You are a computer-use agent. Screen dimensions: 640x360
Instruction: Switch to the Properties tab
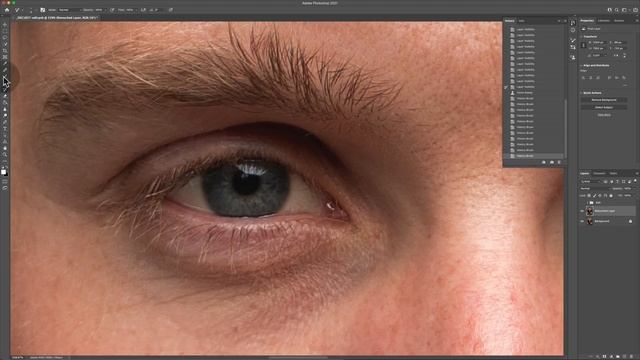(587, 21)
